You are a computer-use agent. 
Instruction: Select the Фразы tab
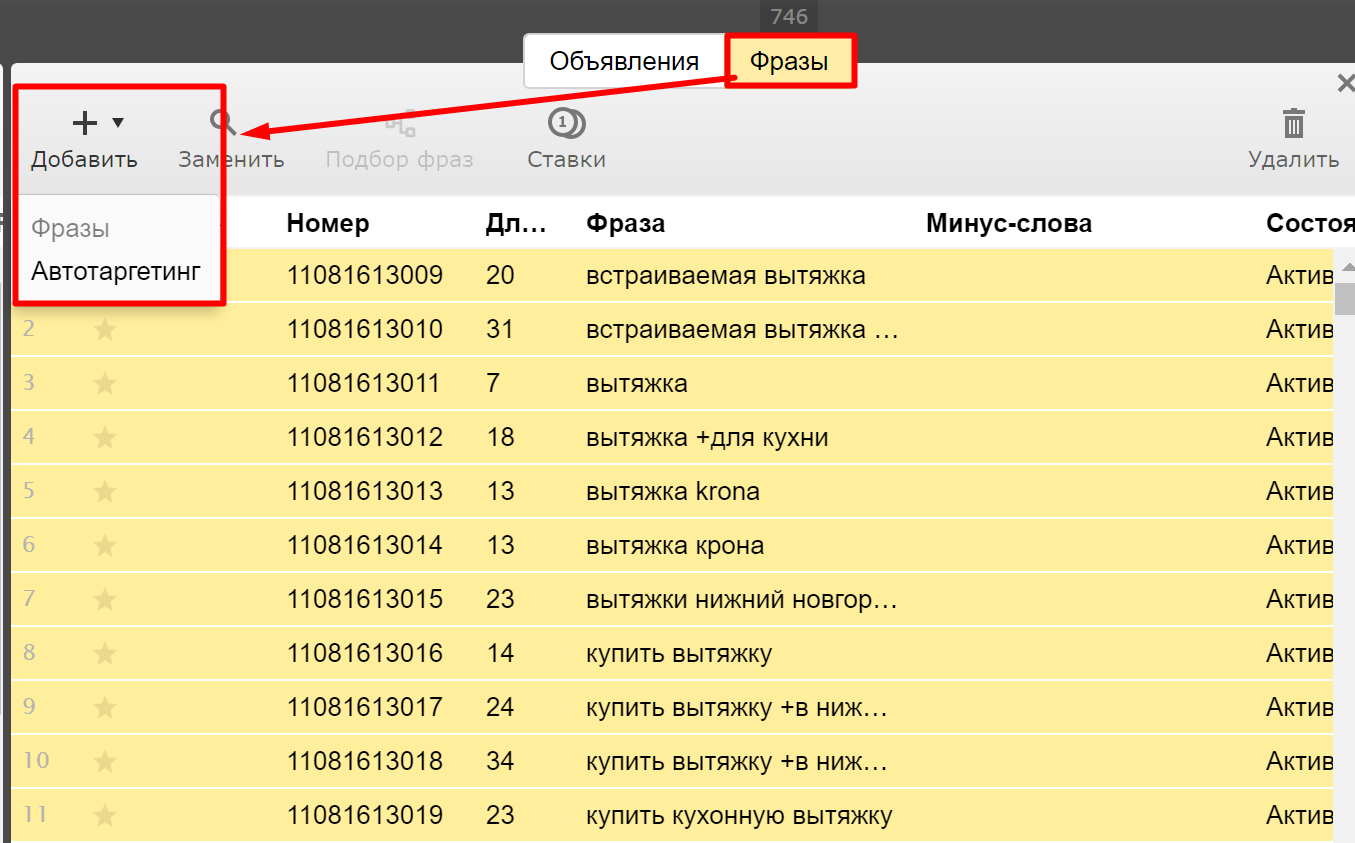[x=790, y=61]
